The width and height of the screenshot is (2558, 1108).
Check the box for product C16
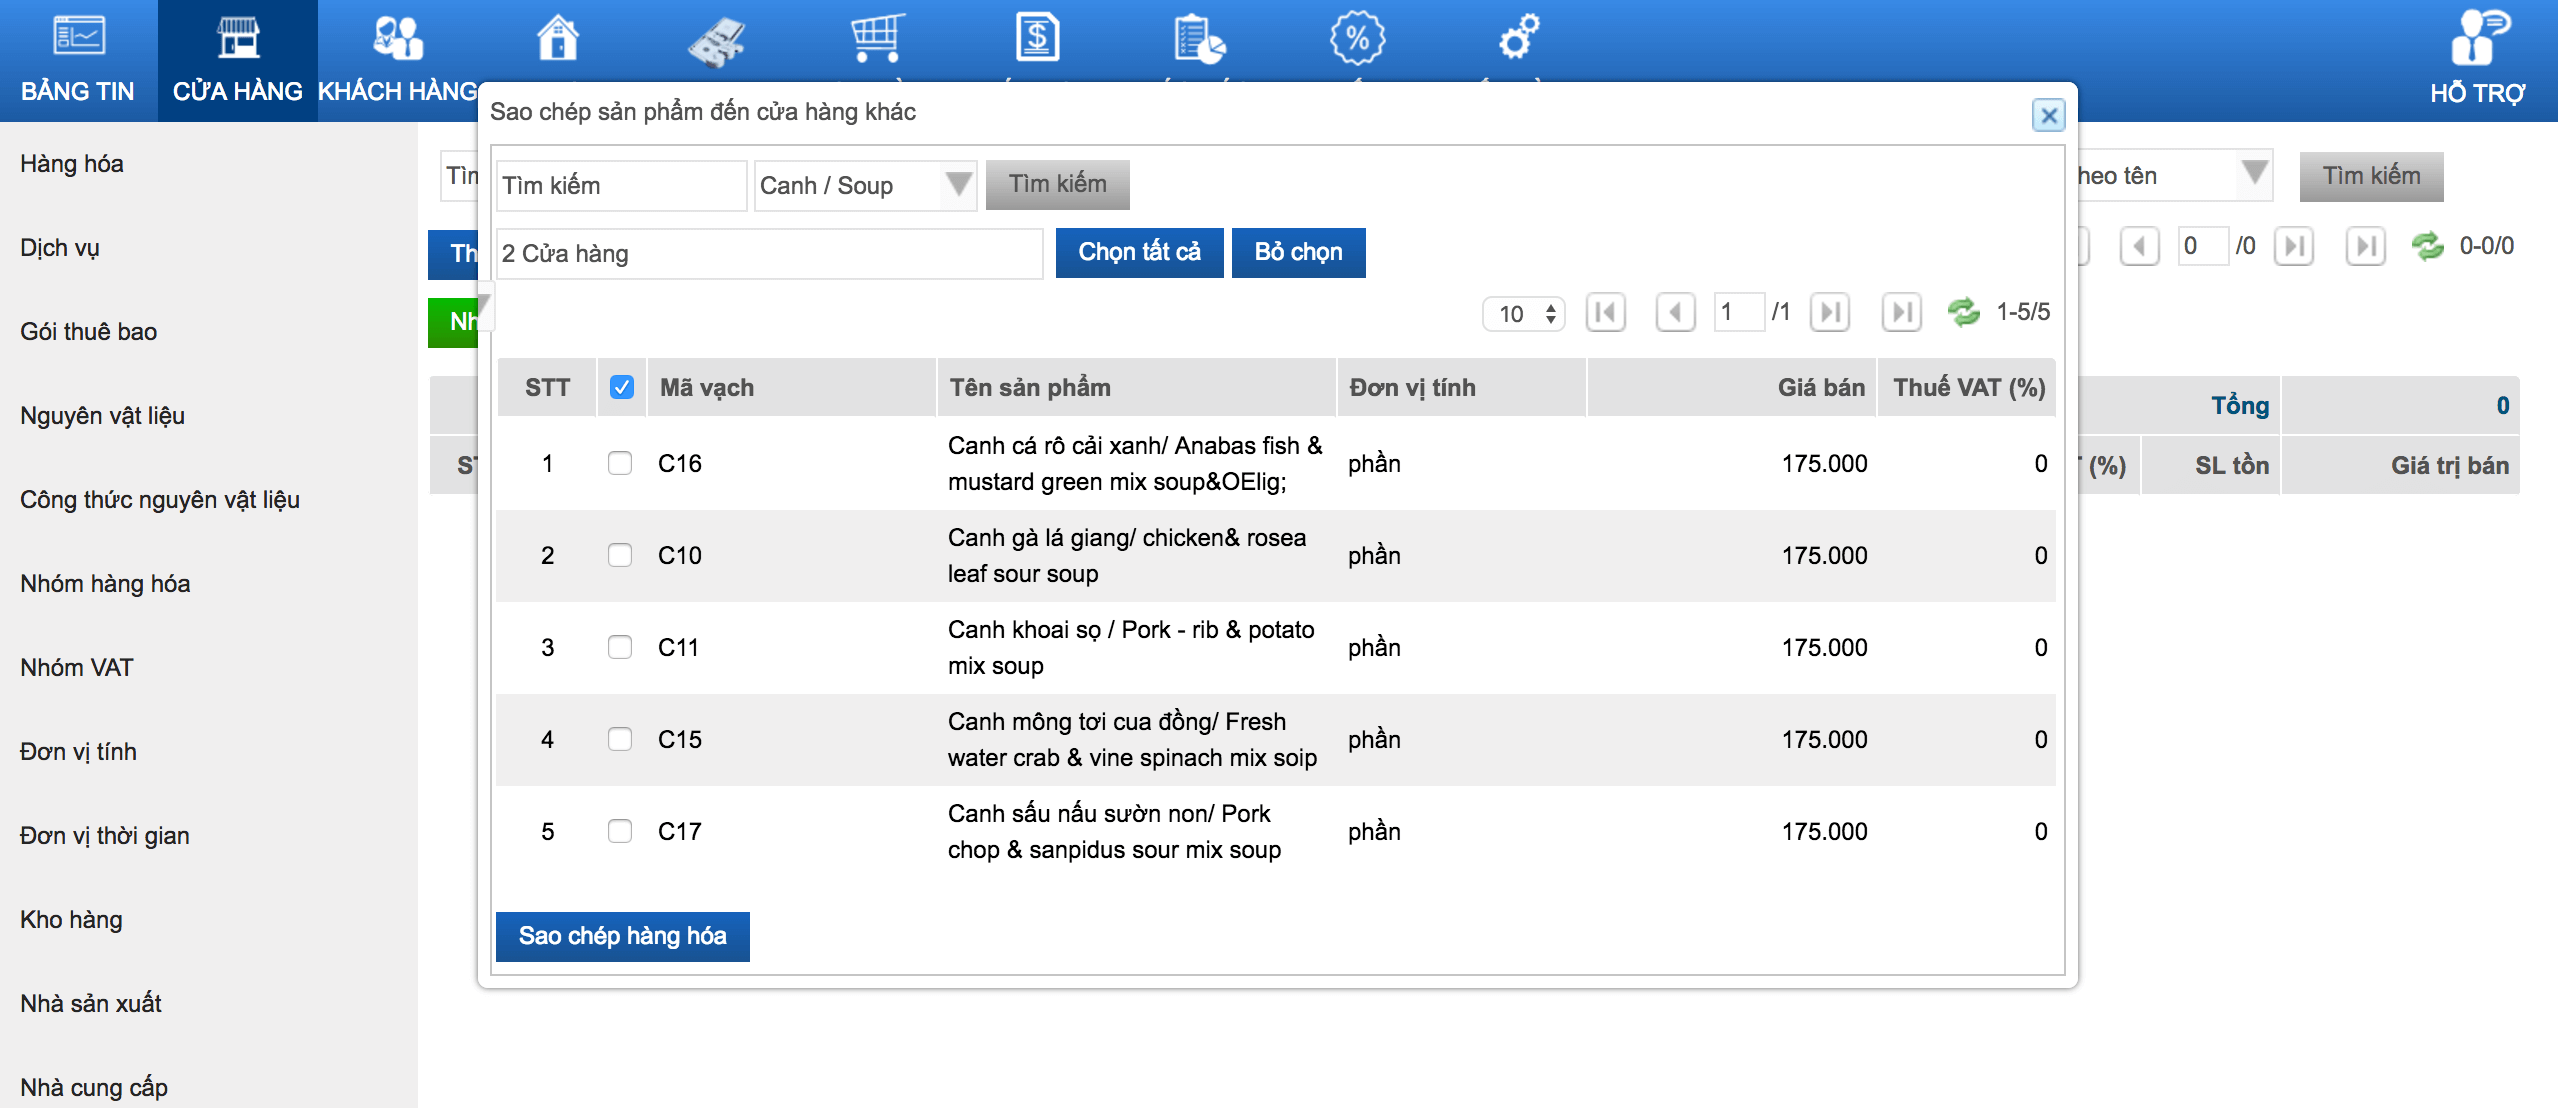(x=620, y=463)
